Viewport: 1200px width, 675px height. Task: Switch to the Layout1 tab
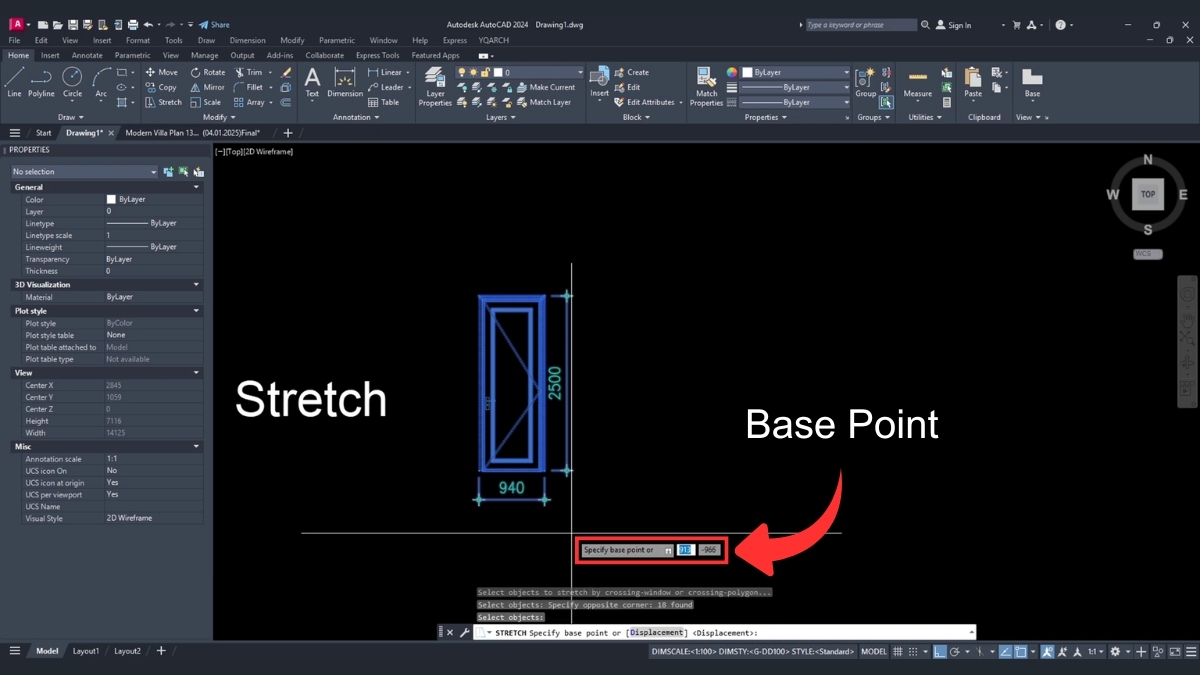pos(86,651)
